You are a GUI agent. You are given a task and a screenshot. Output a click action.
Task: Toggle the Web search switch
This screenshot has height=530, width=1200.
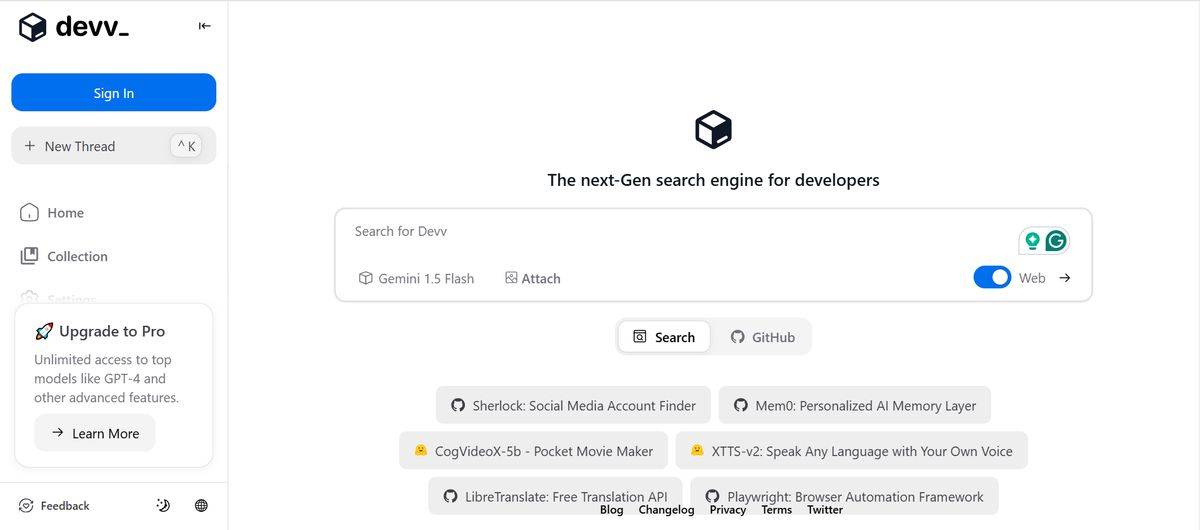pos(992,277)
